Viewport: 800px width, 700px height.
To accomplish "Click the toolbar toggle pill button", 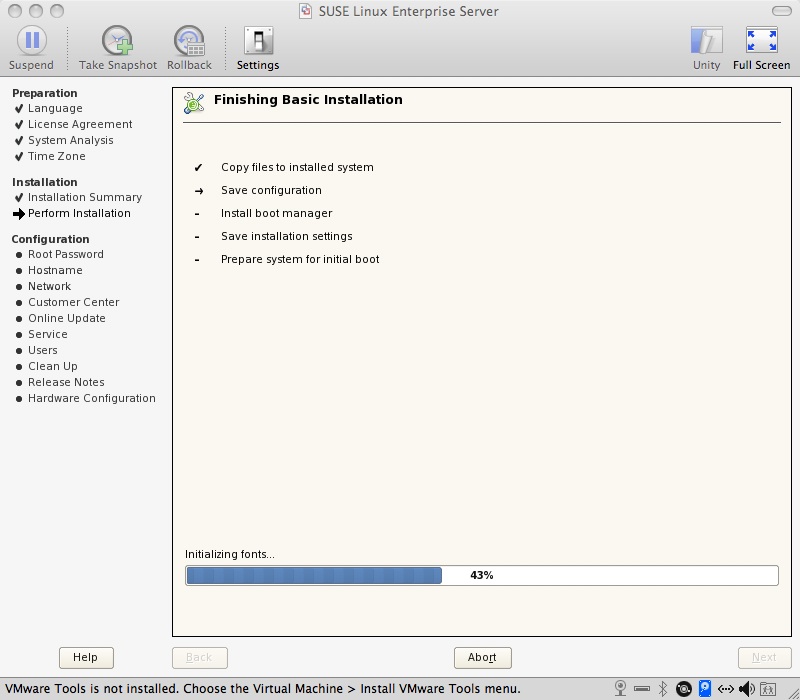I will [x=782, y=11].
